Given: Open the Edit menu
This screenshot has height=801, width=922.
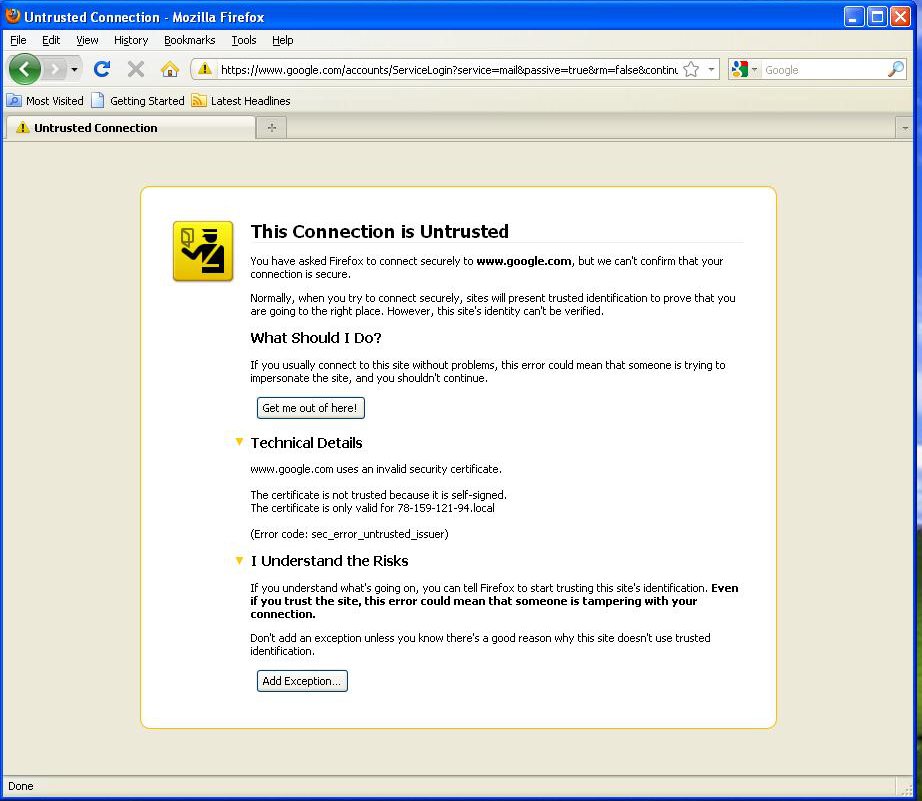Looking at the screenshot, I should click(x=51, y=40).
